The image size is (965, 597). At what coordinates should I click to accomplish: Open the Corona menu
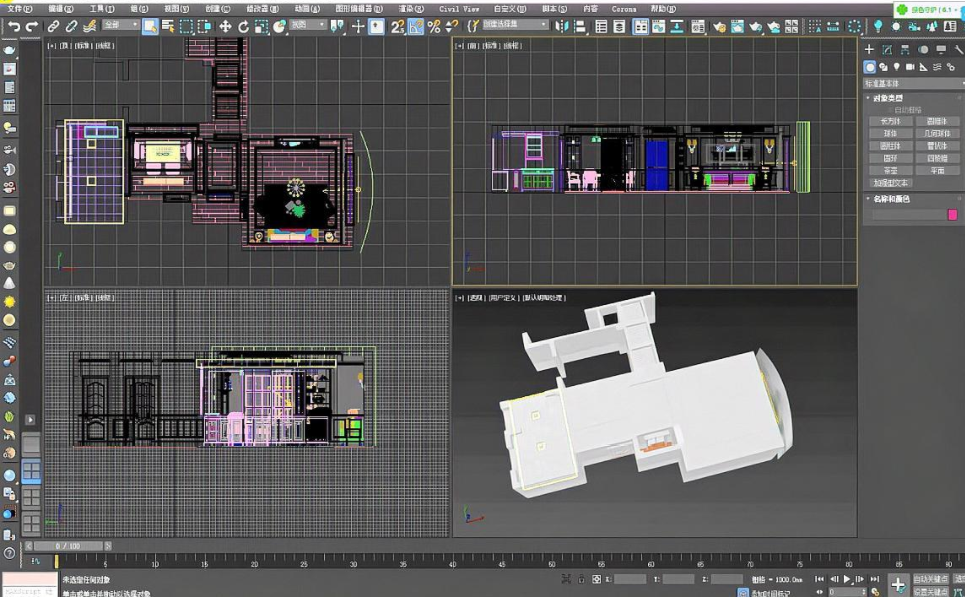coord(623,8)
